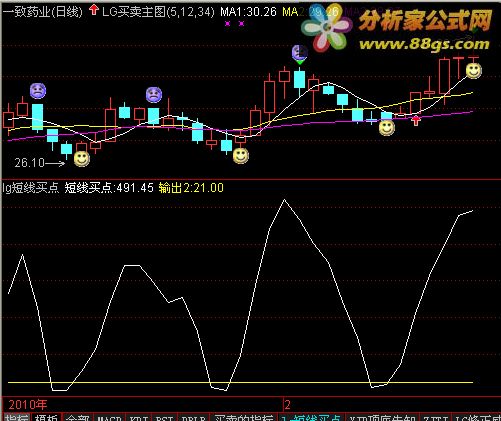The width and height of the screenshot is (501, 421).
Task: Select the 全部 indicator tab
Action: [77, 417]
